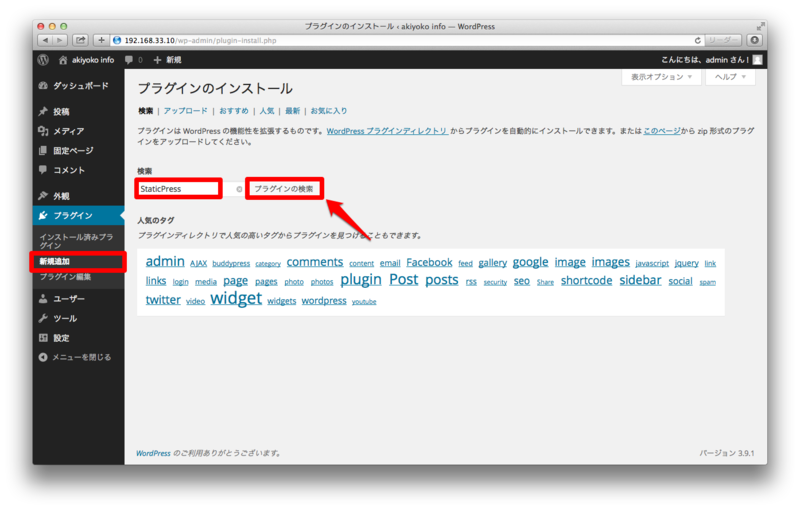Click プラグインの検索 search button
The width and height of the screenshot is (800, 510).
click(x=284, y=189)
